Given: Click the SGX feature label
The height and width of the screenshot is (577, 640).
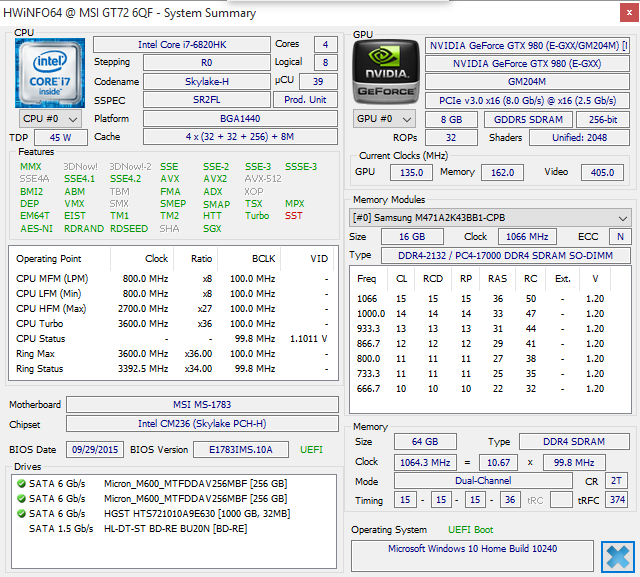Looking at the screenshot, I should 212,229.
